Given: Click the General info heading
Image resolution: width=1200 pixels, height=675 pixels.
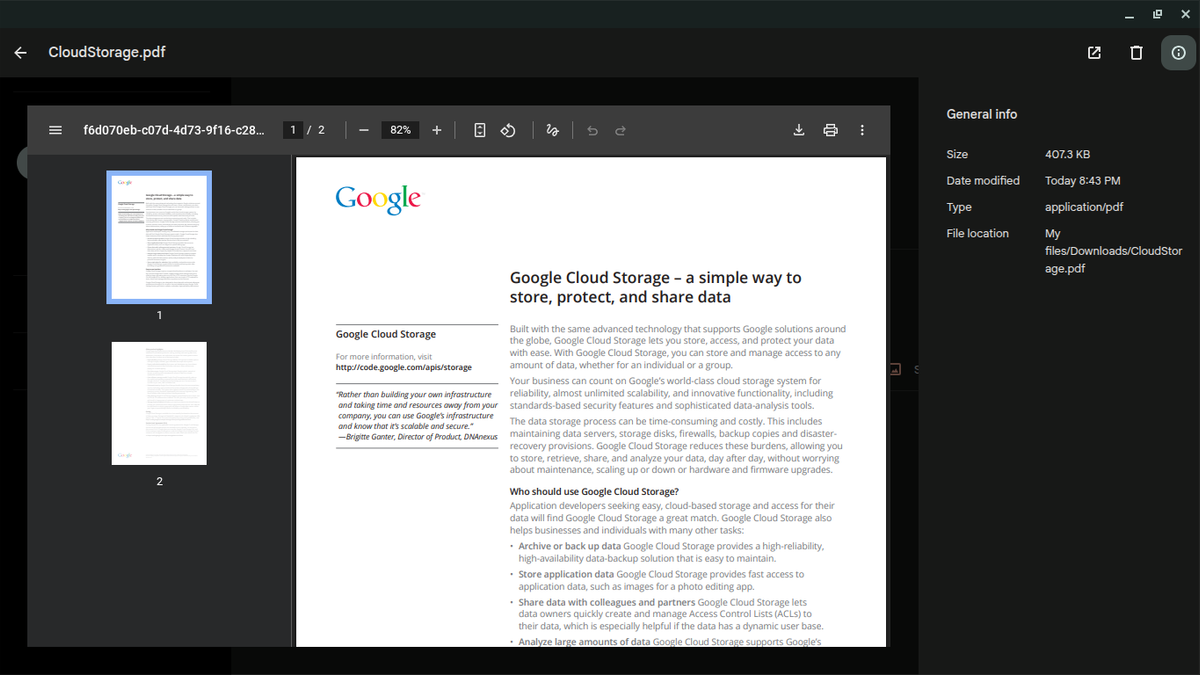Looking at the screenshot, I should pyautogui.click(x=982, y=114).
